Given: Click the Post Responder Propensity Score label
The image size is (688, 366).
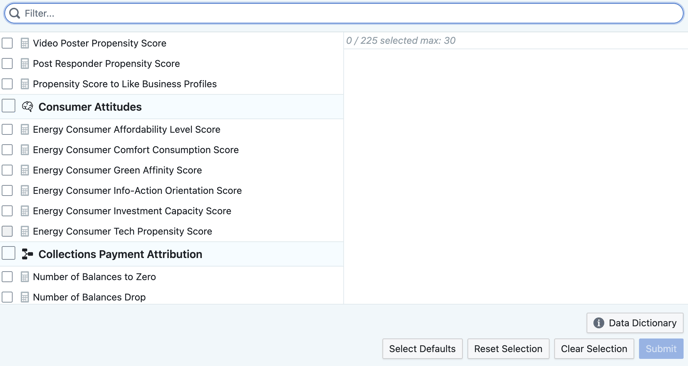Looking at the screenshot, I should click(106, 64).
